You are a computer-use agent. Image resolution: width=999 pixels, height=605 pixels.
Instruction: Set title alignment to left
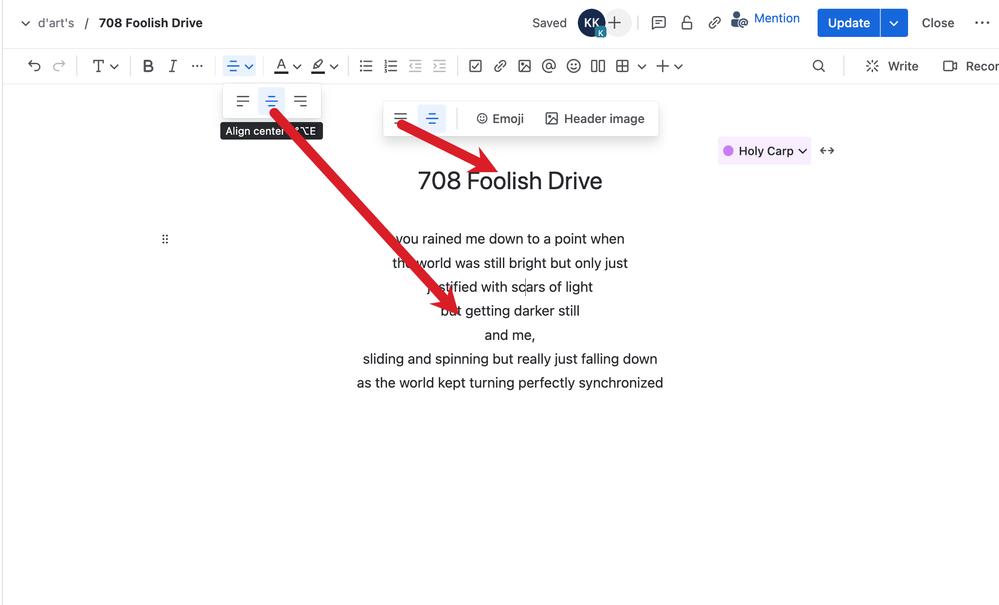tap(401, 118)
